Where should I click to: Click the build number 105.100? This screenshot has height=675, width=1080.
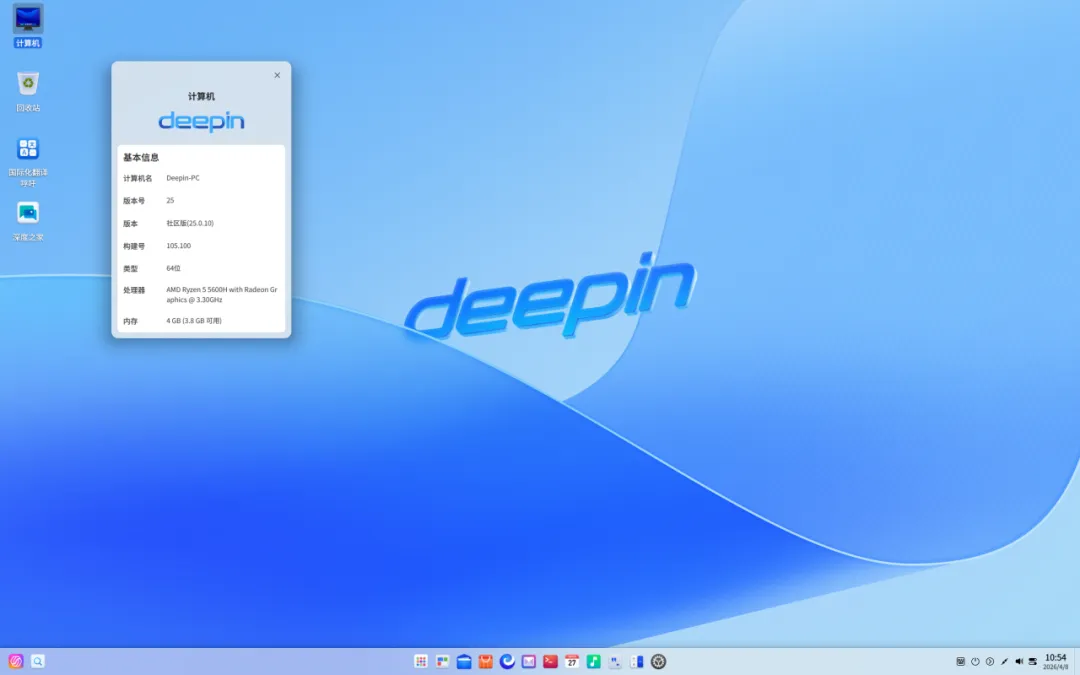[178, 246]
